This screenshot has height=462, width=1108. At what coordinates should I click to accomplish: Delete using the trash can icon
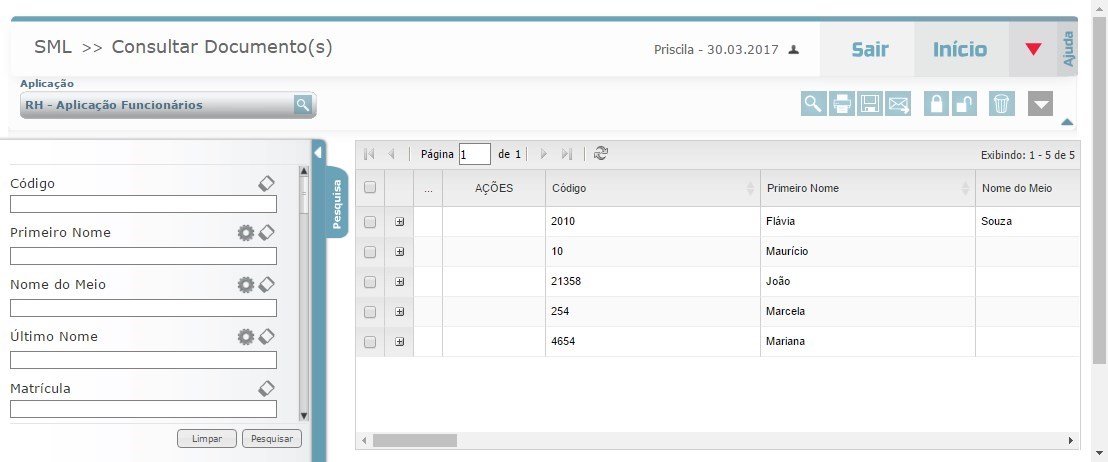tap(1001, 104)
